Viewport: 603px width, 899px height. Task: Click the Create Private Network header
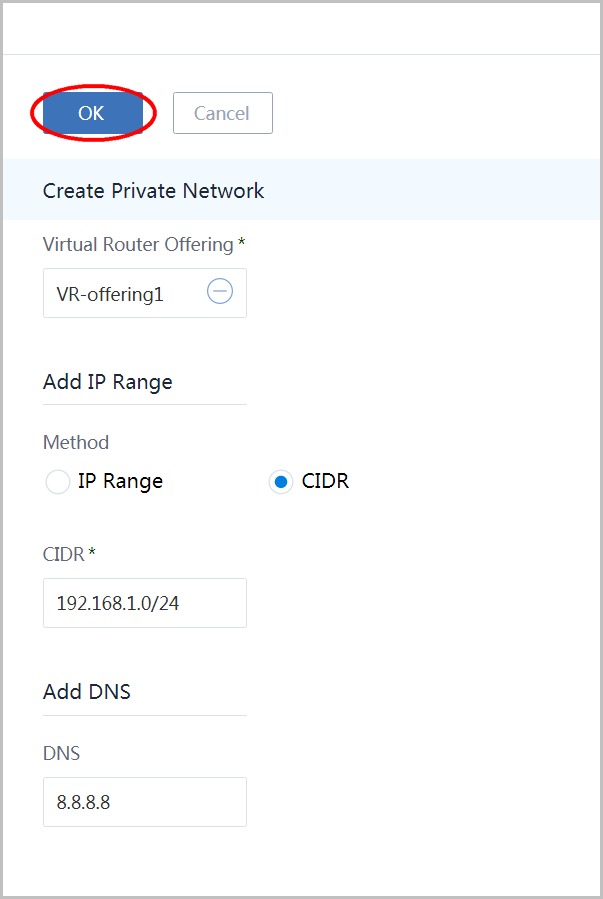click(x=154, y=190)
